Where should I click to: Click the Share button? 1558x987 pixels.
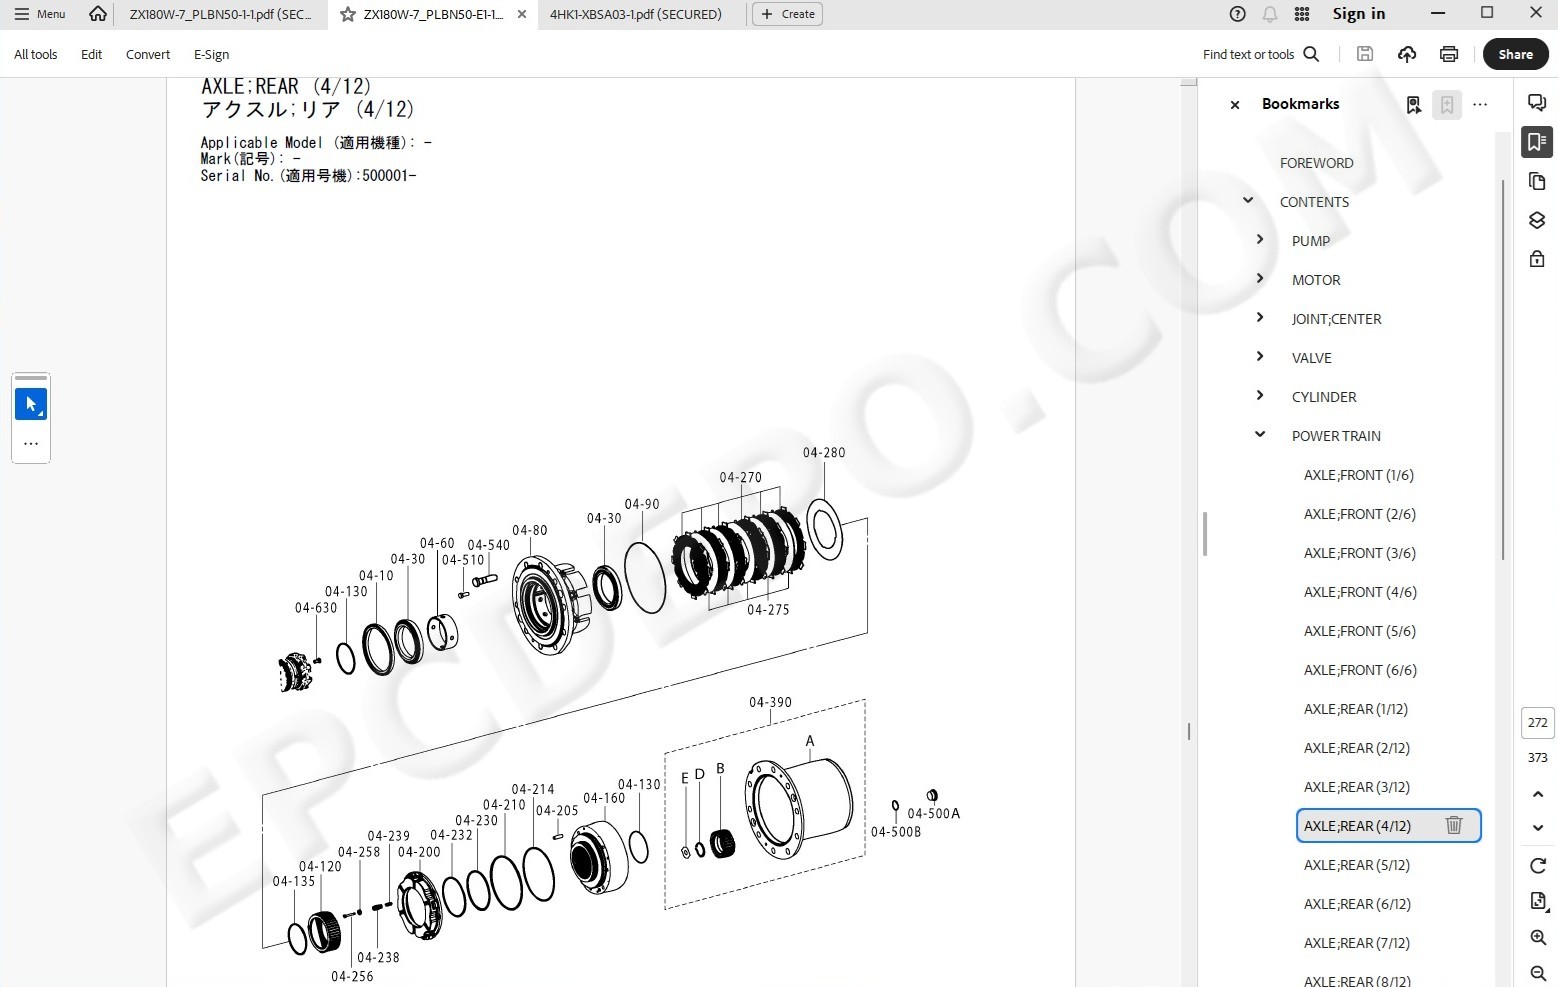pos(1516,55)
